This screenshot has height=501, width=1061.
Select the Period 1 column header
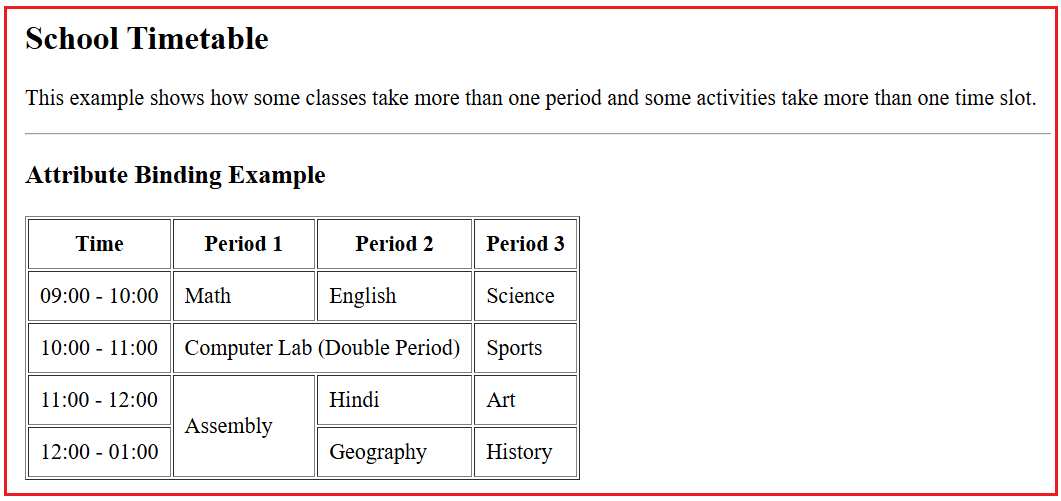point(244,244)
